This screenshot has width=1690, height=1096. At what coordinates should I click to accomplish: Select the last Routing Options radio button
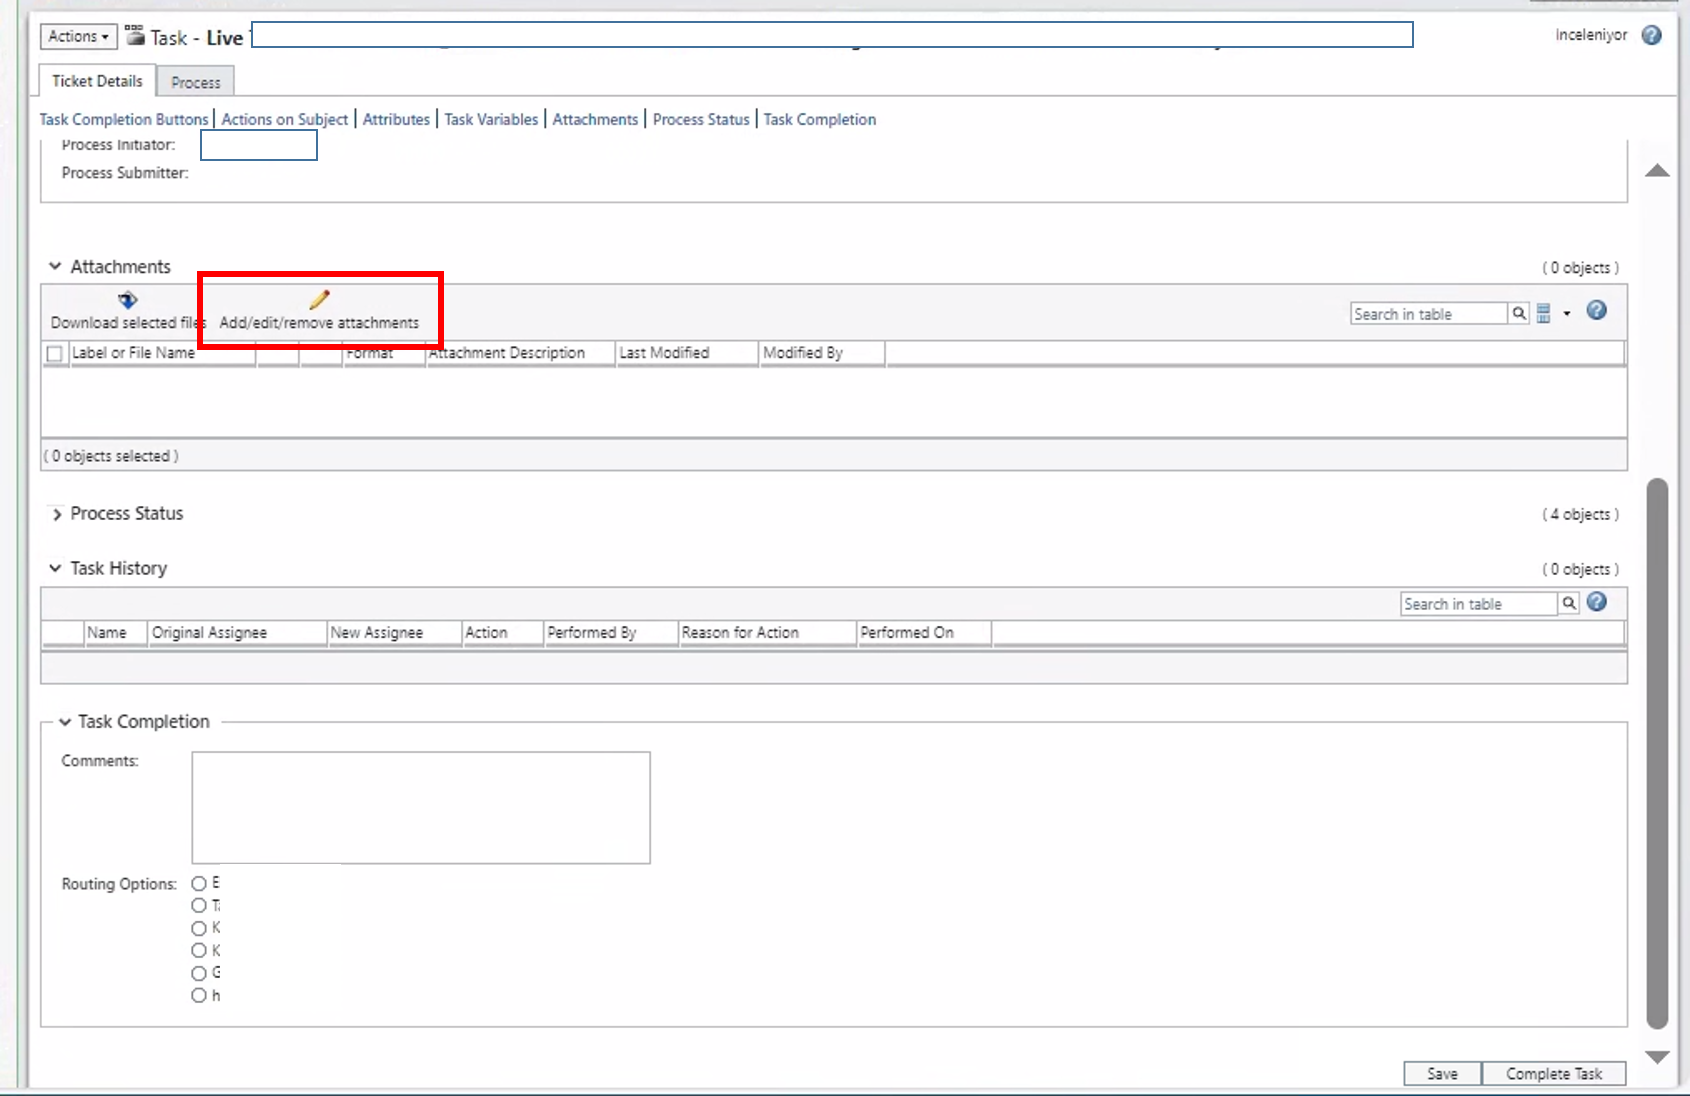click(199, 995)
